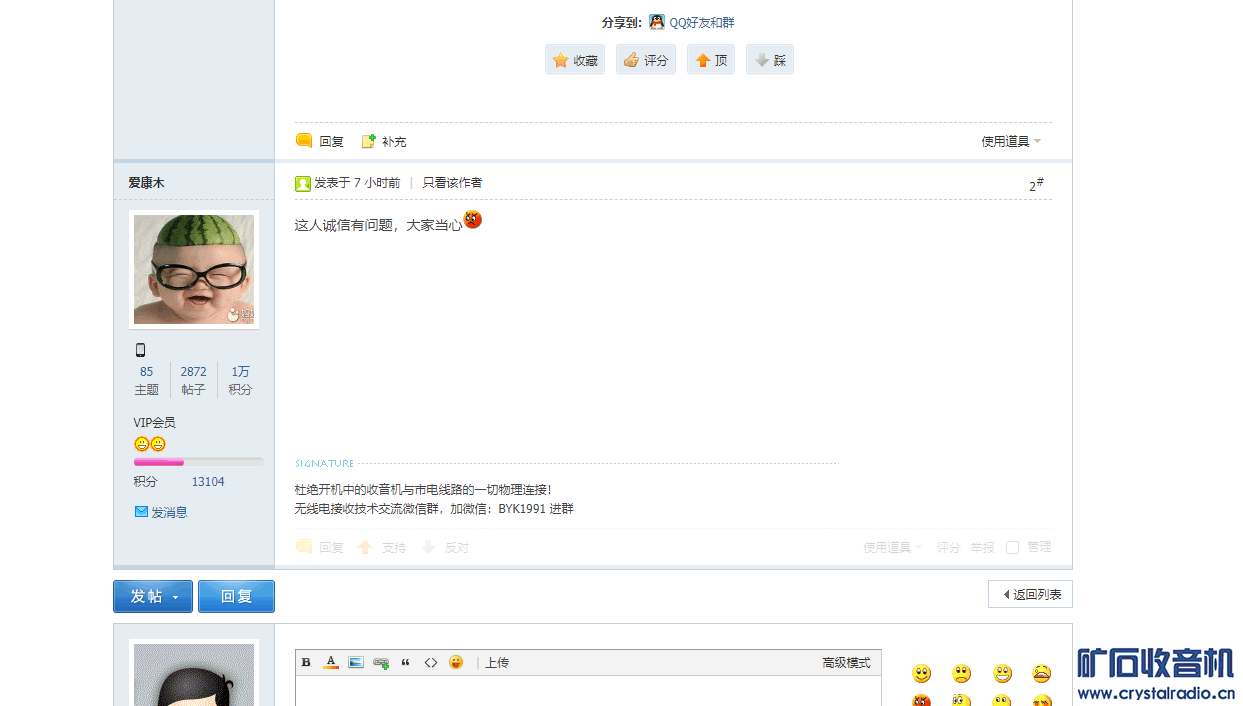
Task: Filter with 只看该作者
Action: point(452,183)
